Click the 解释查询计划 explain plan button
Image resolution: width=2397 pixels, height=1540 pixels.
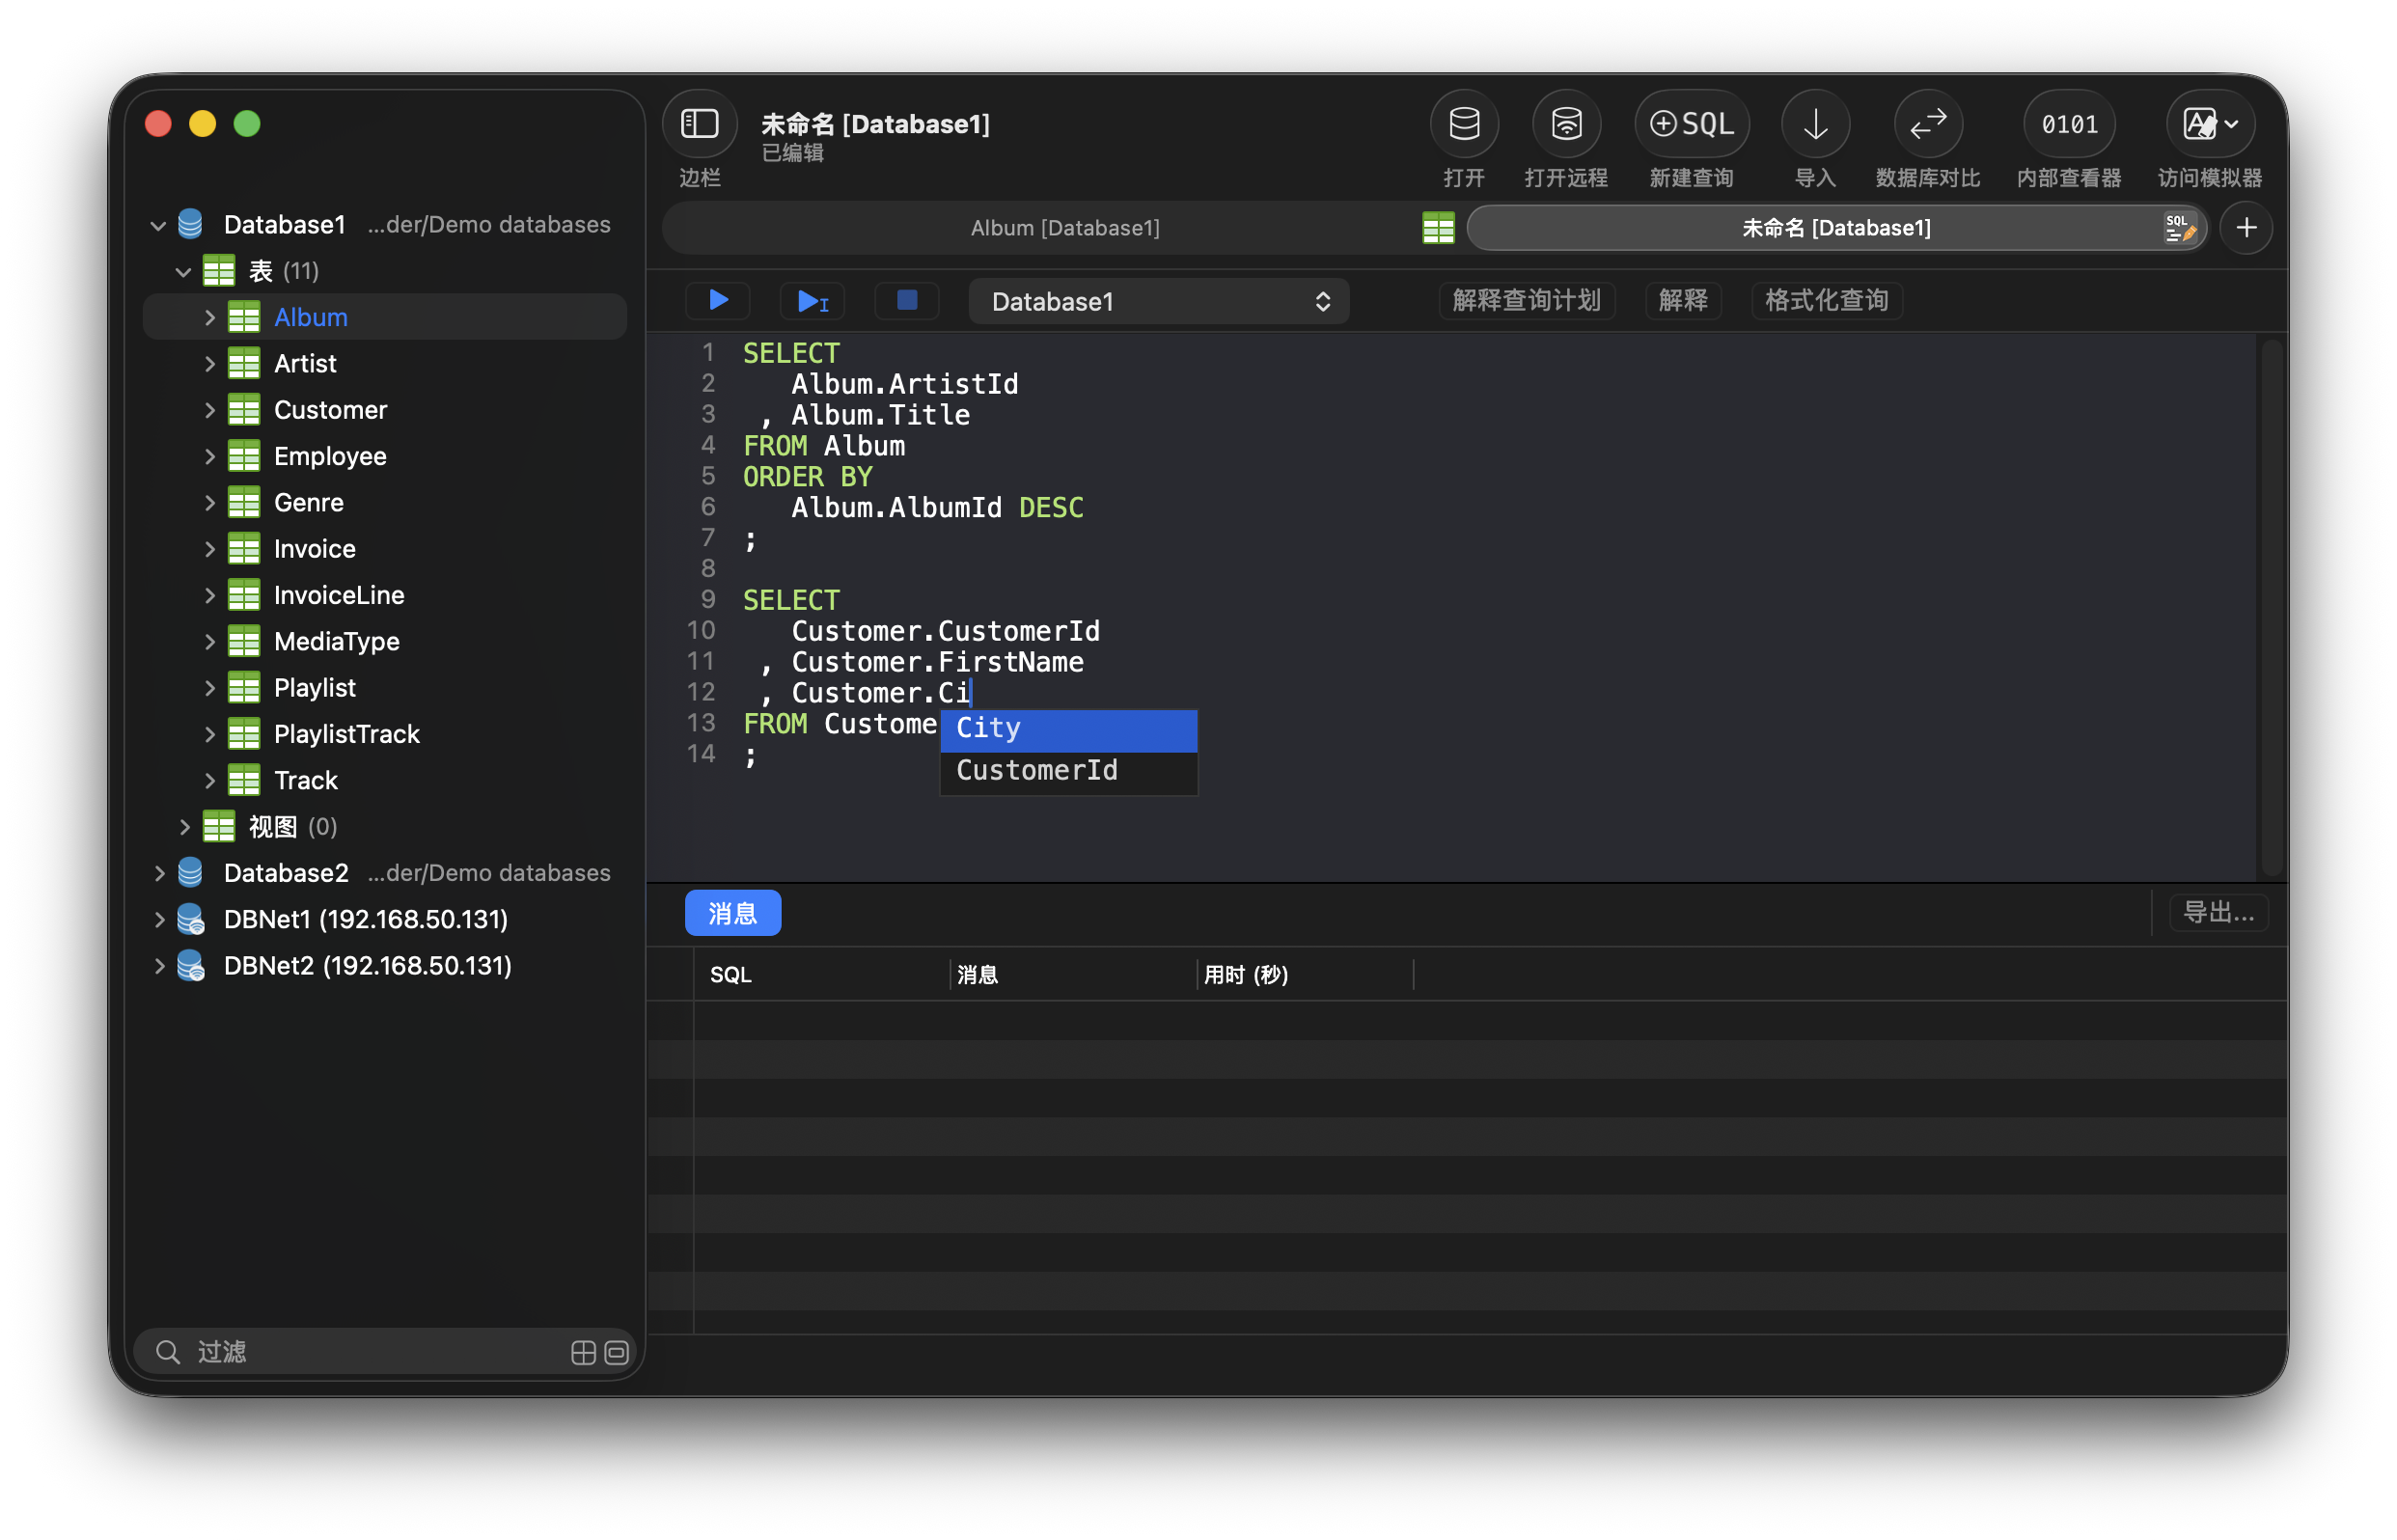[1525, 300]
